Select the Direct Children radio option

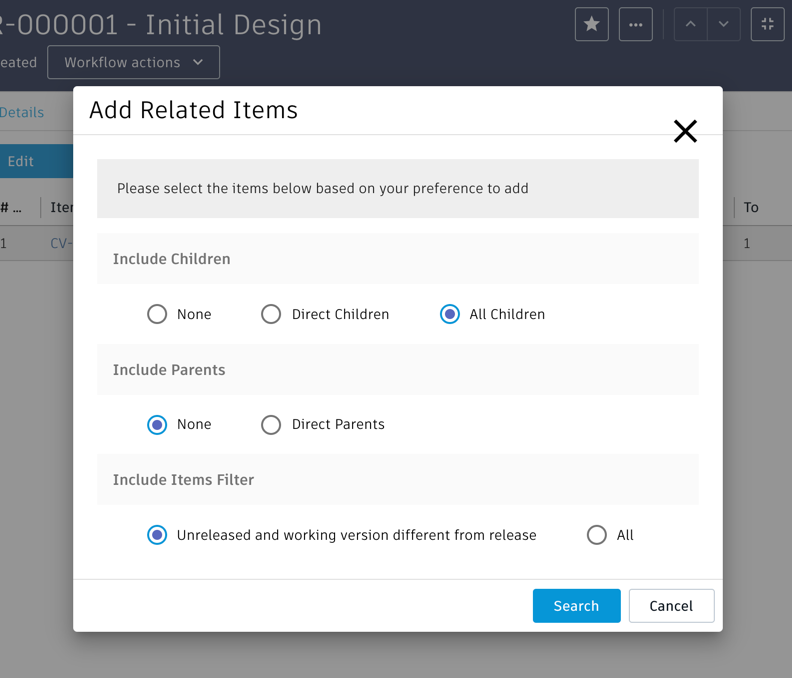coord(271,314)
